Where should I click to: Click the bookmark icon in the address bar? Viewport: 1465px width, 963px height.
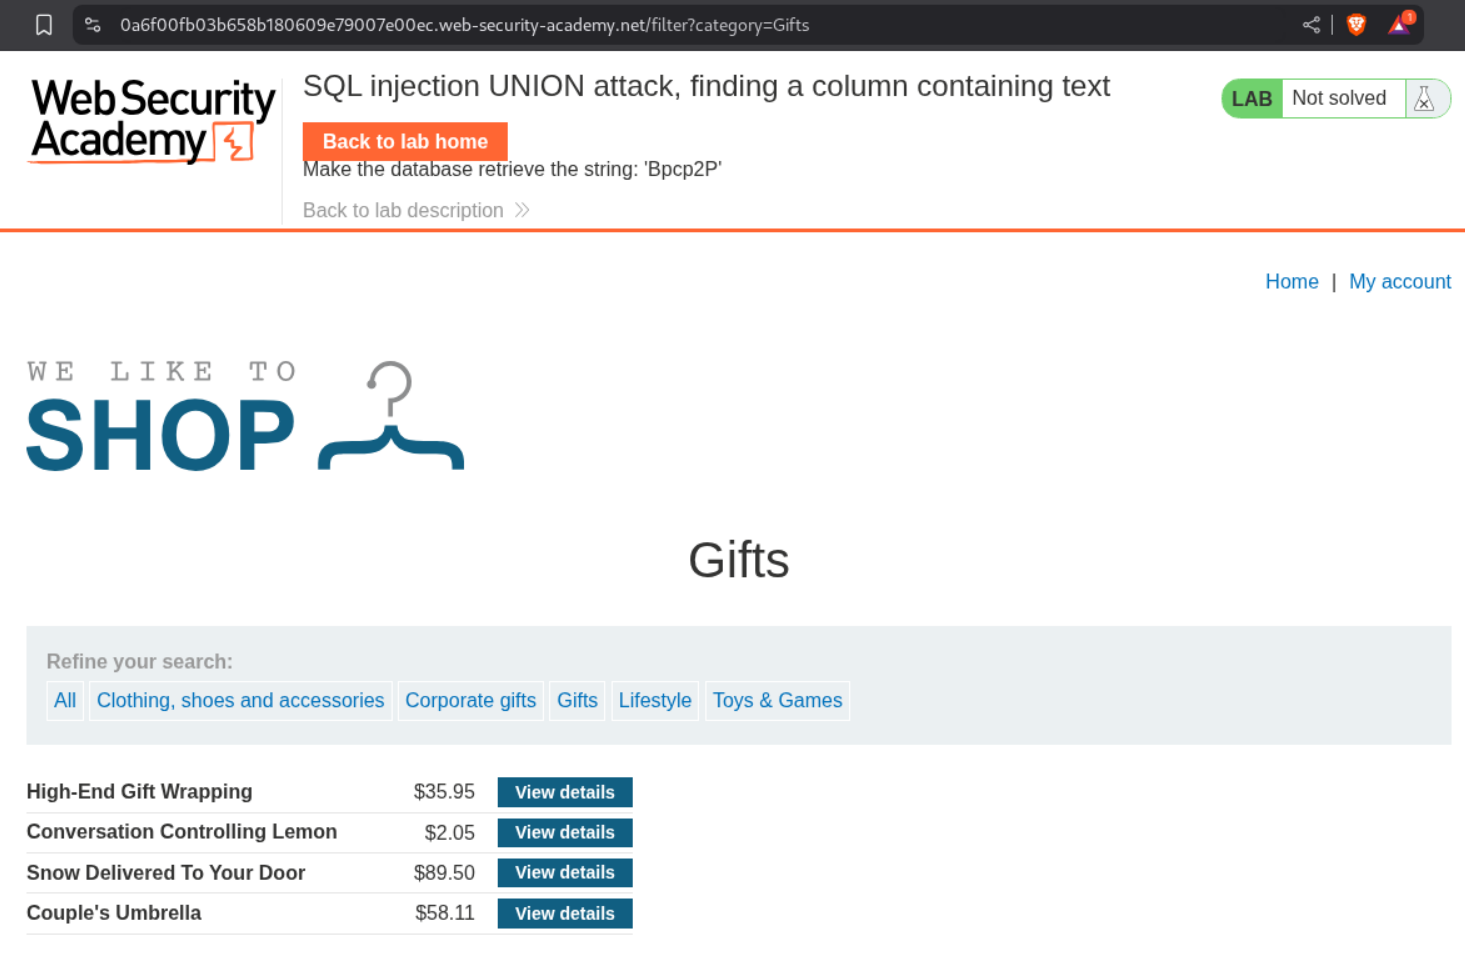(44, 25)
